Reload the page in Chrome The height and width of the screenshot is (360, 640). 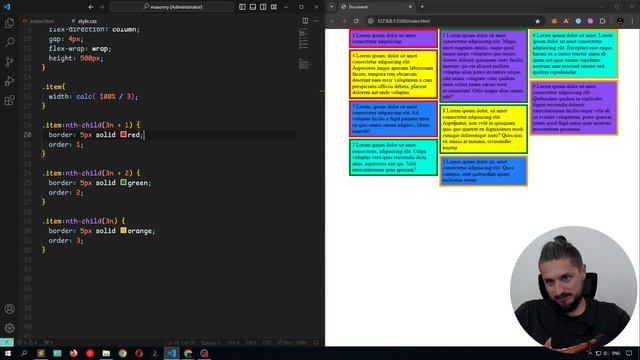coord(356,21)
